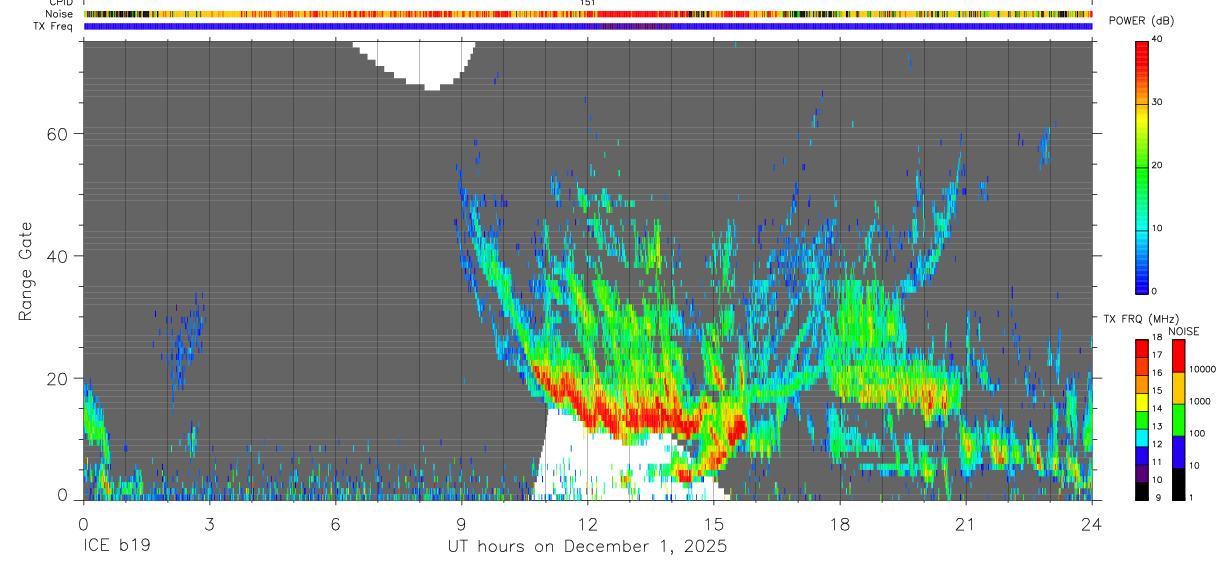Click the 24 tick on UT hours axis
The height and width of the screenshot is (567, 1228).
coord(1092,523)
